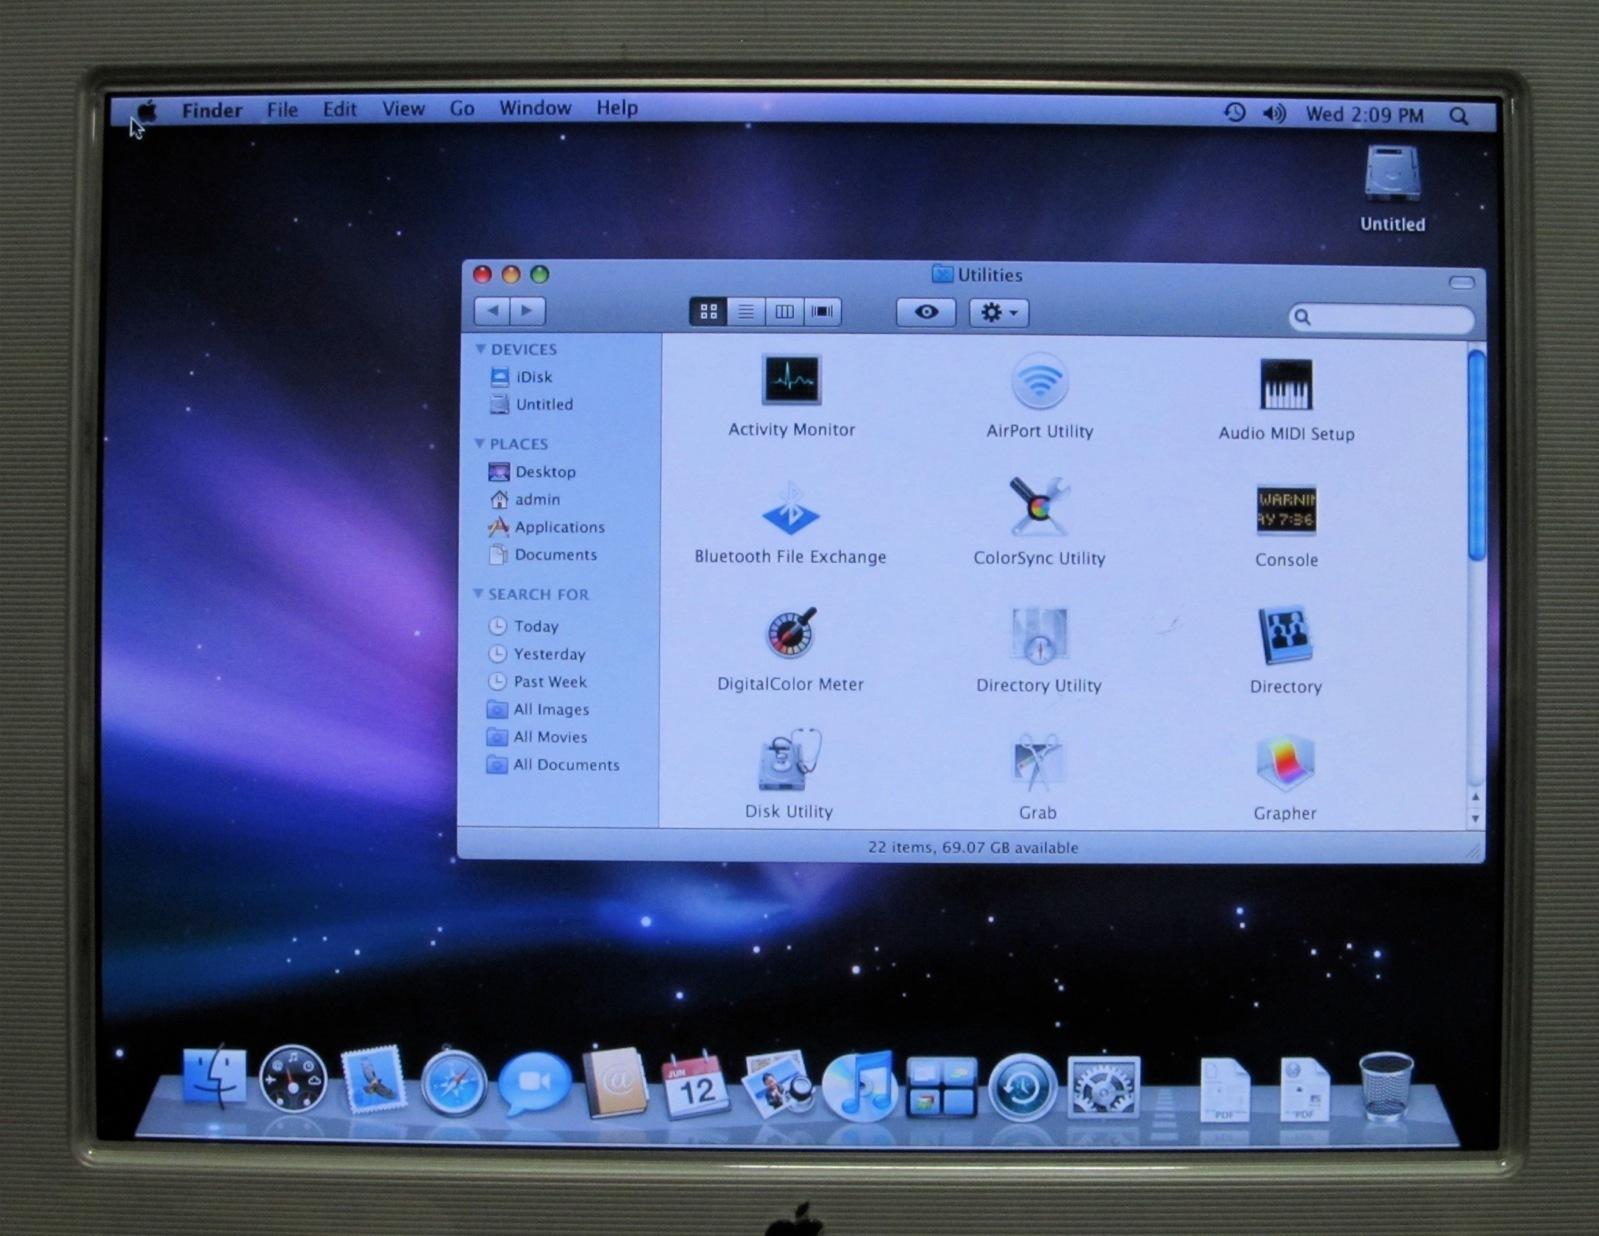This screenshot has height=1236, width=1599.
Task: Open Activity Monitor in Utilities
Action: (x=791, y=379)
